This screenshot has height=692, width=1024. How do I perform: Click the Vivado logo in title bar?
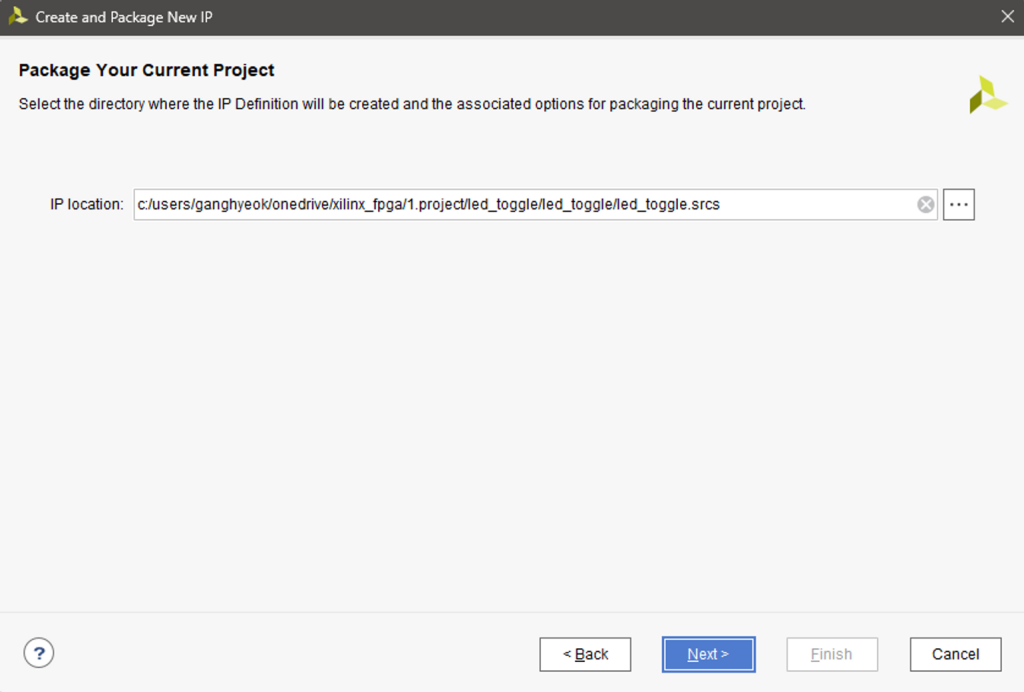coord(17,17)
